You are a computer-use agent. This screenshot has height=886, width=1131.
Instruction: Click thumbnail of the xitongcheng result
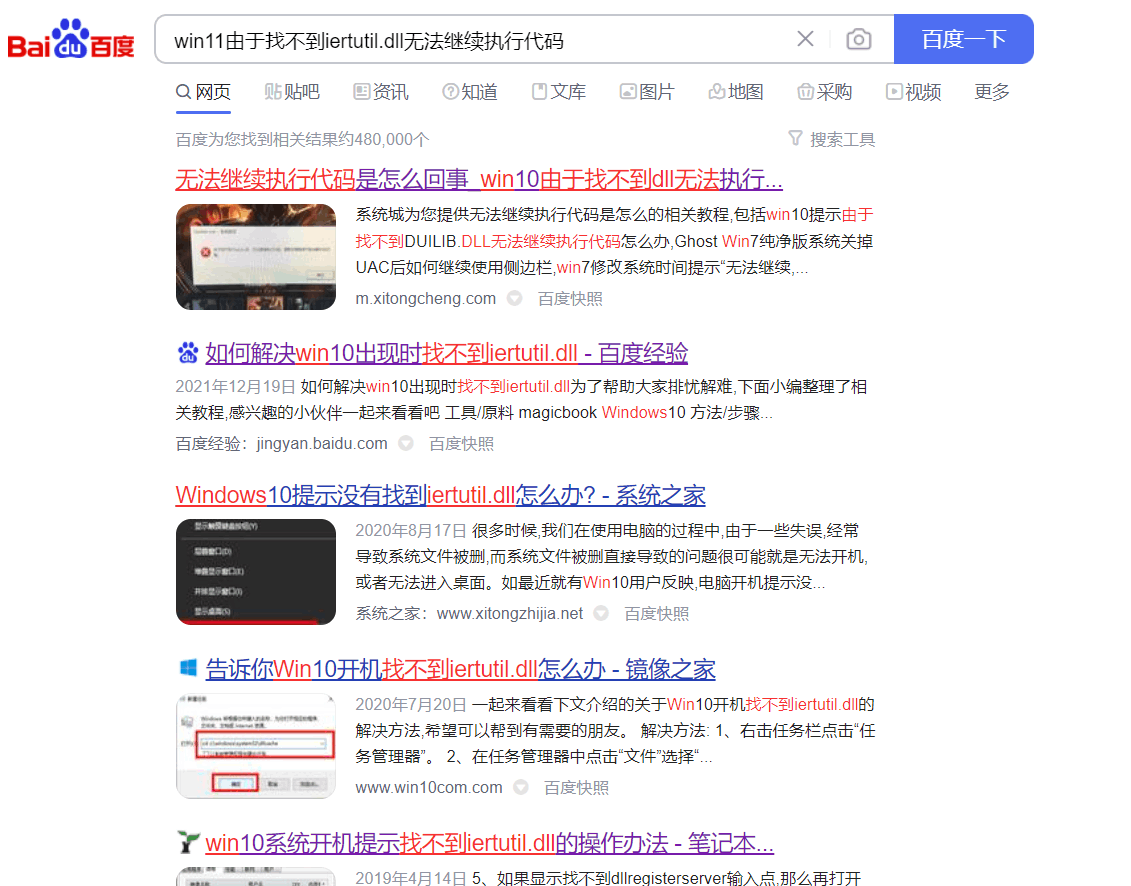click(256, 257)
